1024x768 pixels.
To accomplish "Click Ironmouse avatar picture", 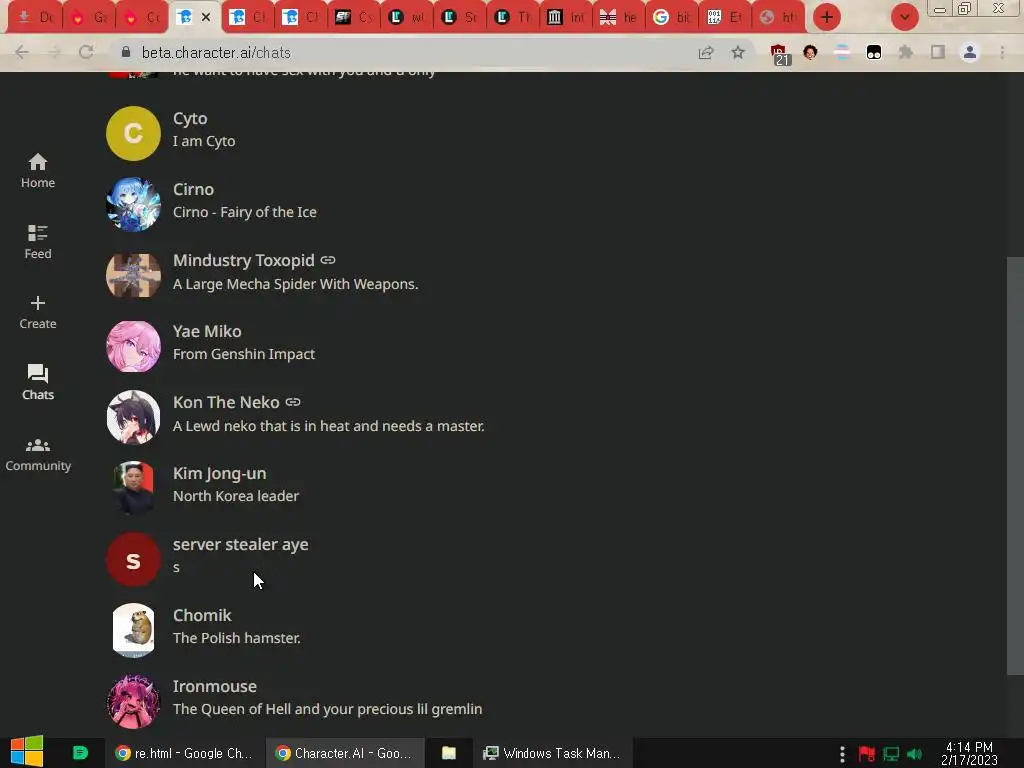I will [133, 701].
